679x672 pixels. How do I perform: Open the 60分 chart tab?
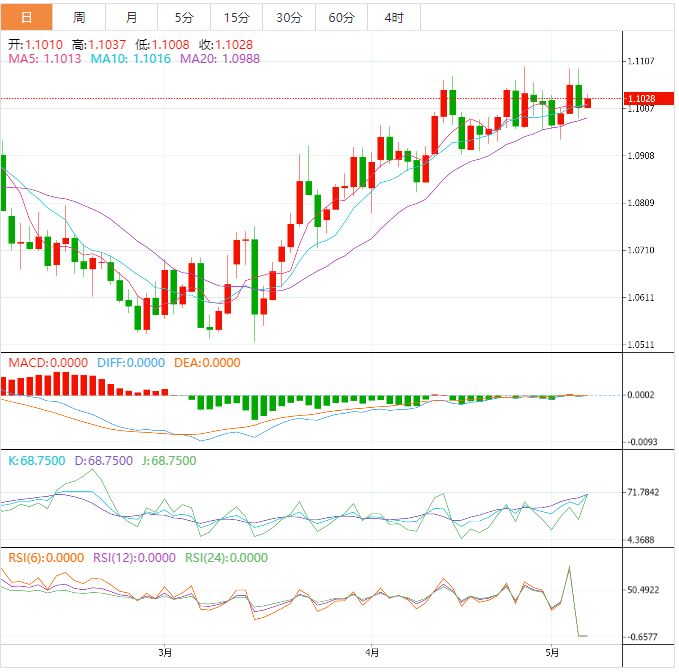[341, 17]
